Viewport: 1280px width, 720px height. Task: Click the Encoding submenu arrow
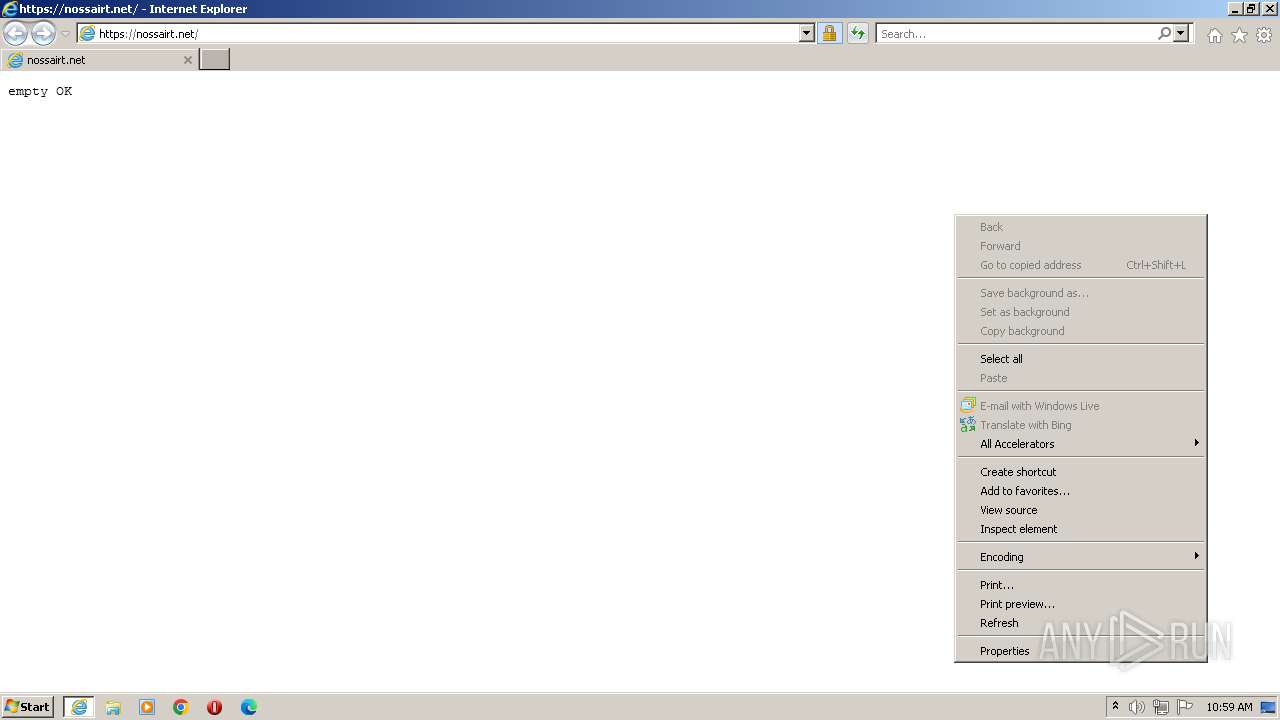(1196, 556)
